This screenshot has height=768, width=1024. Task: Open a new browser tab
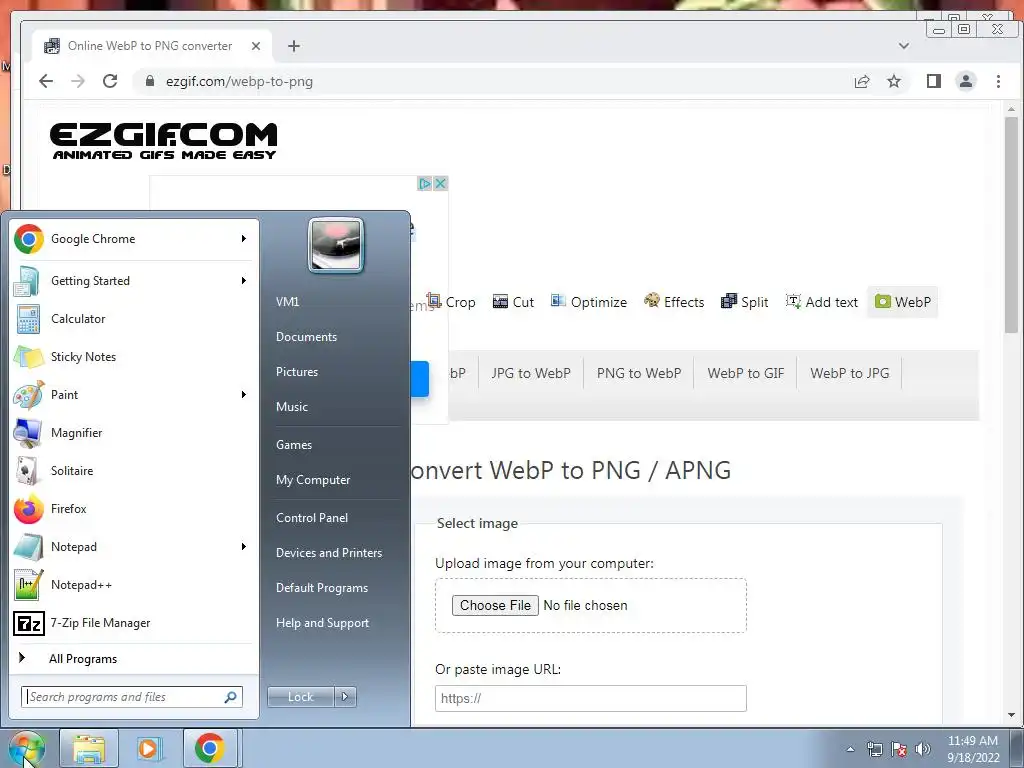click(294, 46)
